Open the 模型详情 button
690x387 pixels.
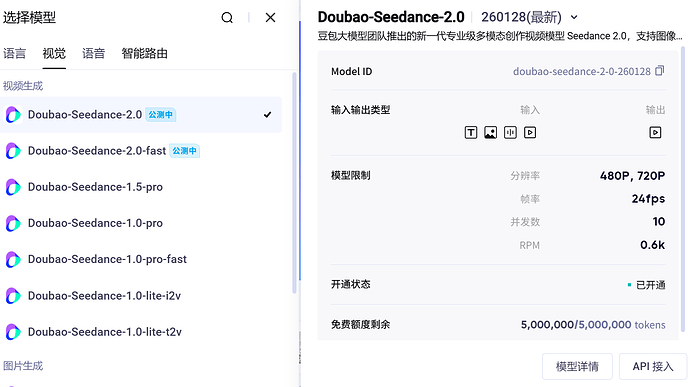(577, 366)
